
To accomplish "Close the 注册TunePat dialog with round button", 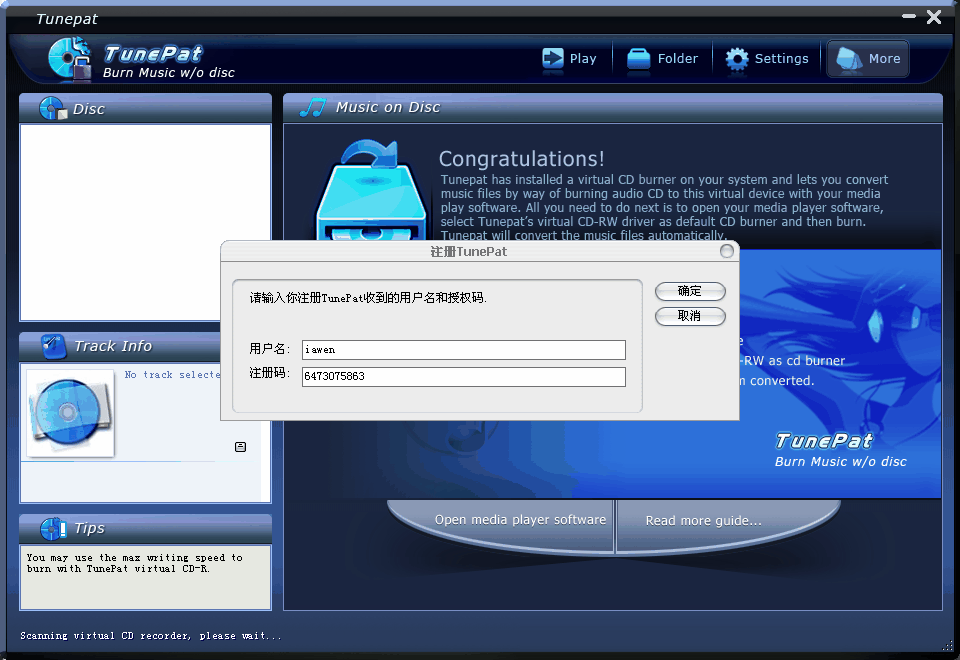I will [727, 251].
